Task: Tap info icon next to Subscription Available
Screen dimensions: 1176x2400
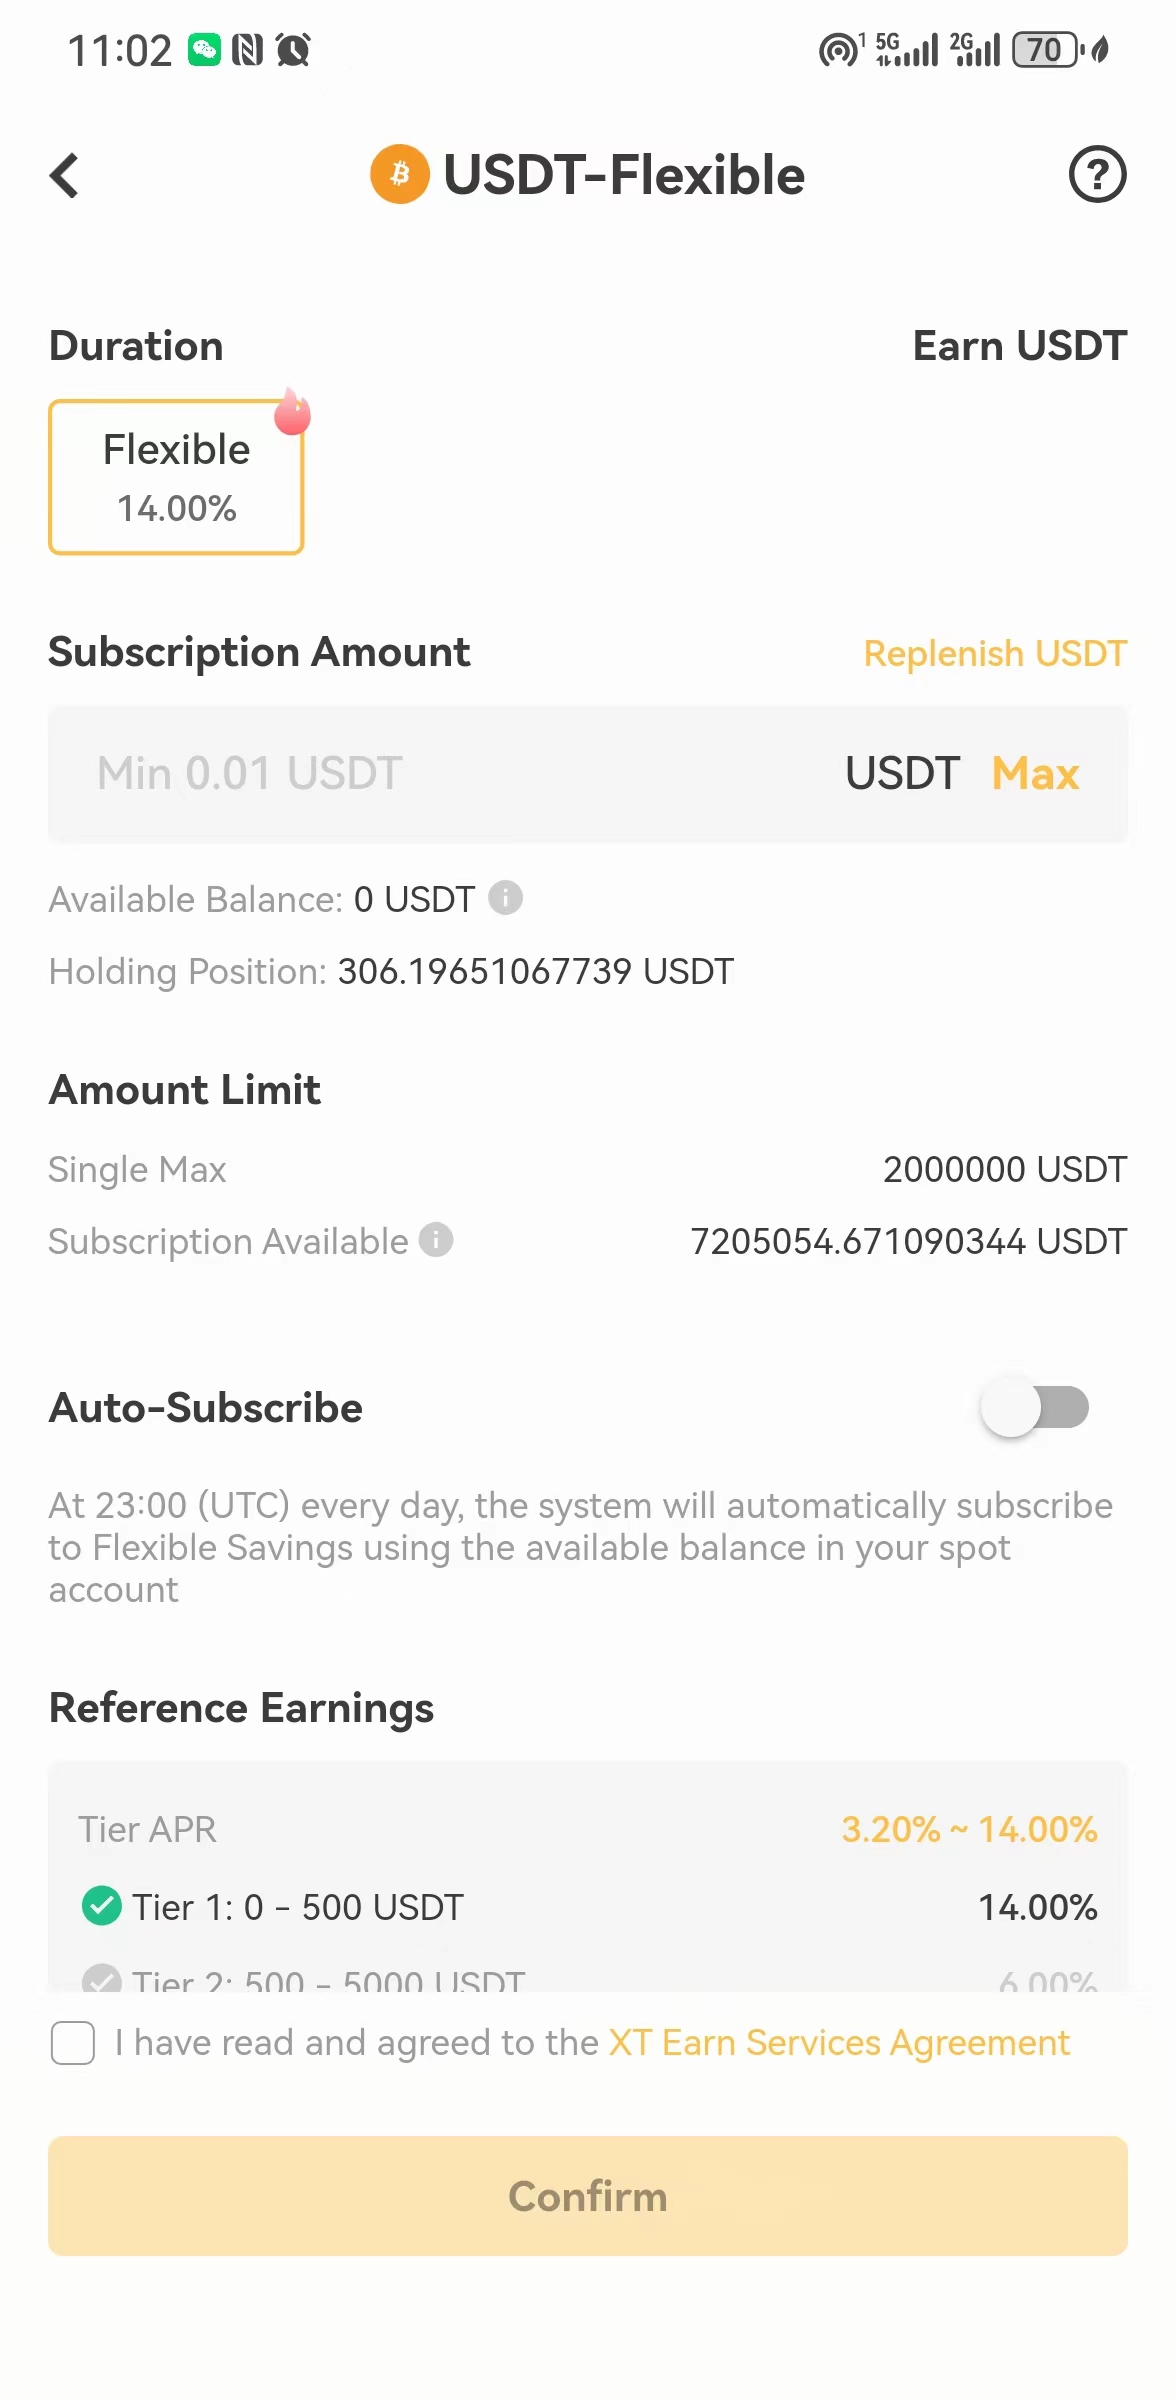Action: [x=436, y=1240]
